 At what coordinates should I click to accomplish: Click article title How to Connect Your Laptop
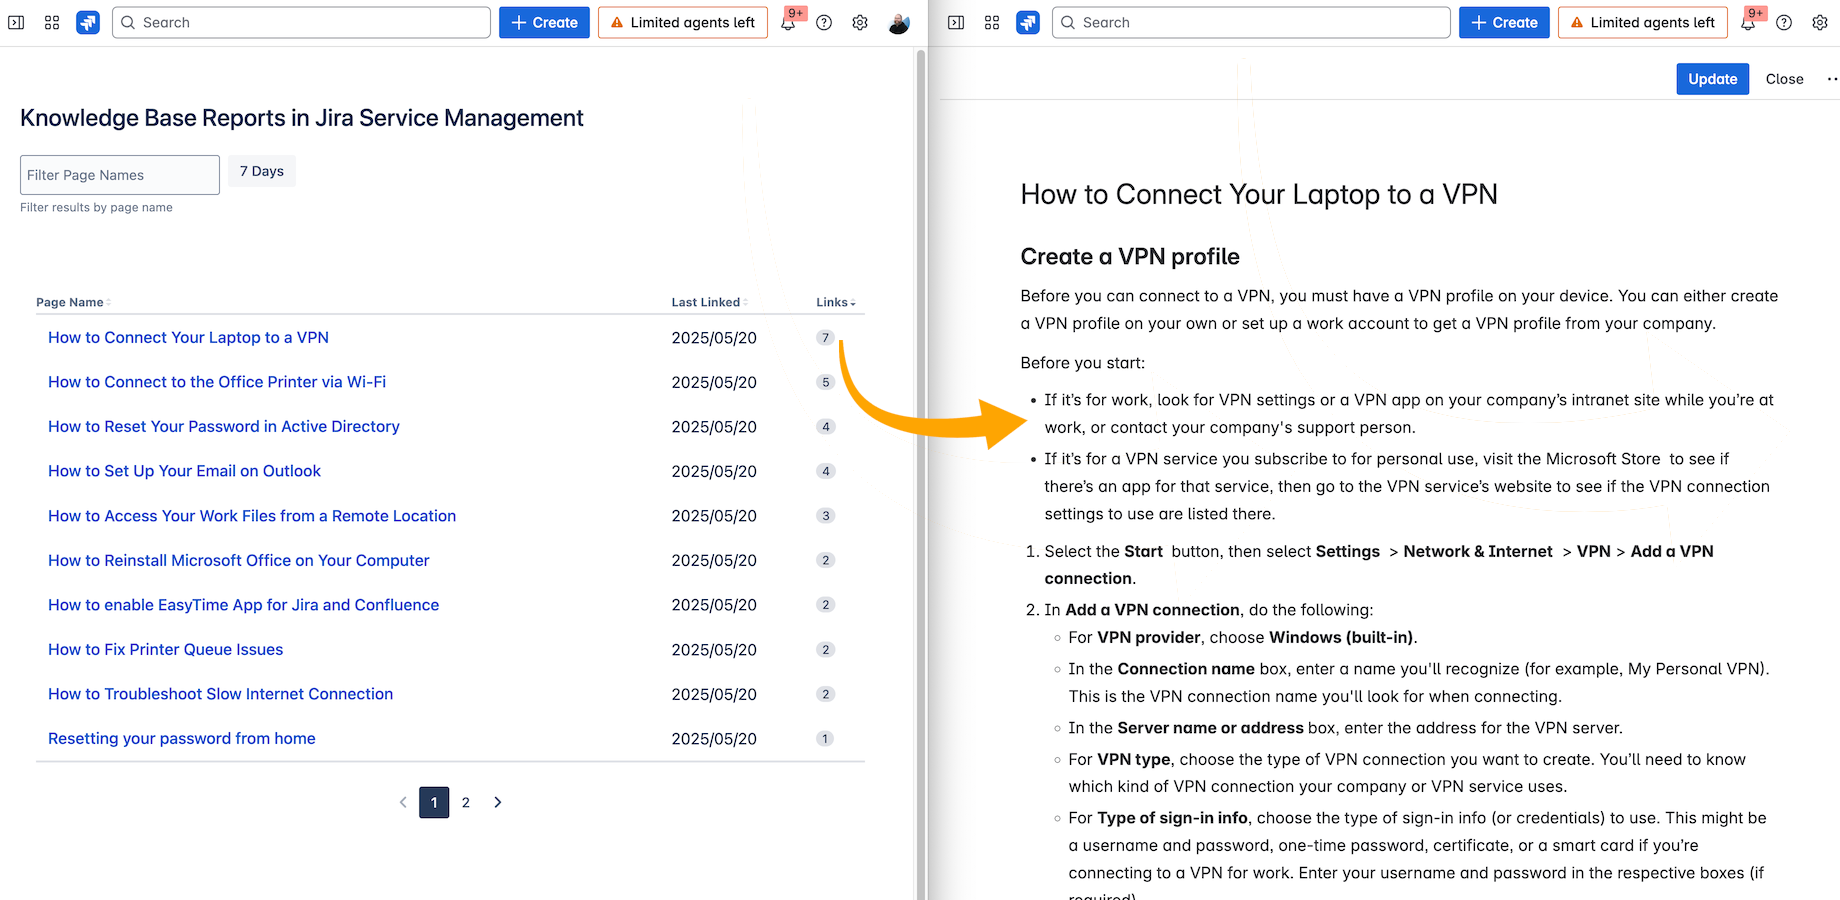pos(1259,194)
